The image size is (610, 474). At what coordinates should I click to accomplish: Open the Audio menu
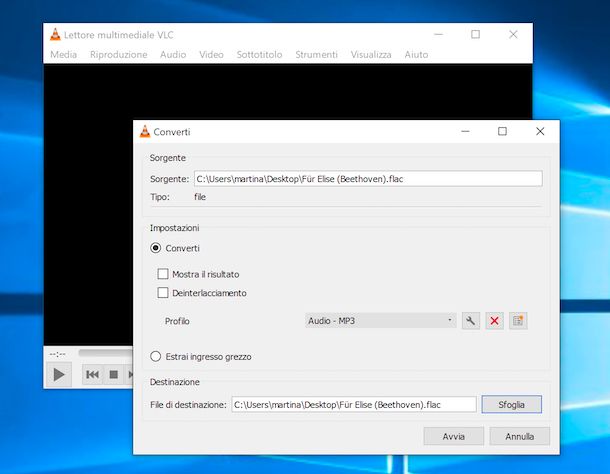coord(173,54)
